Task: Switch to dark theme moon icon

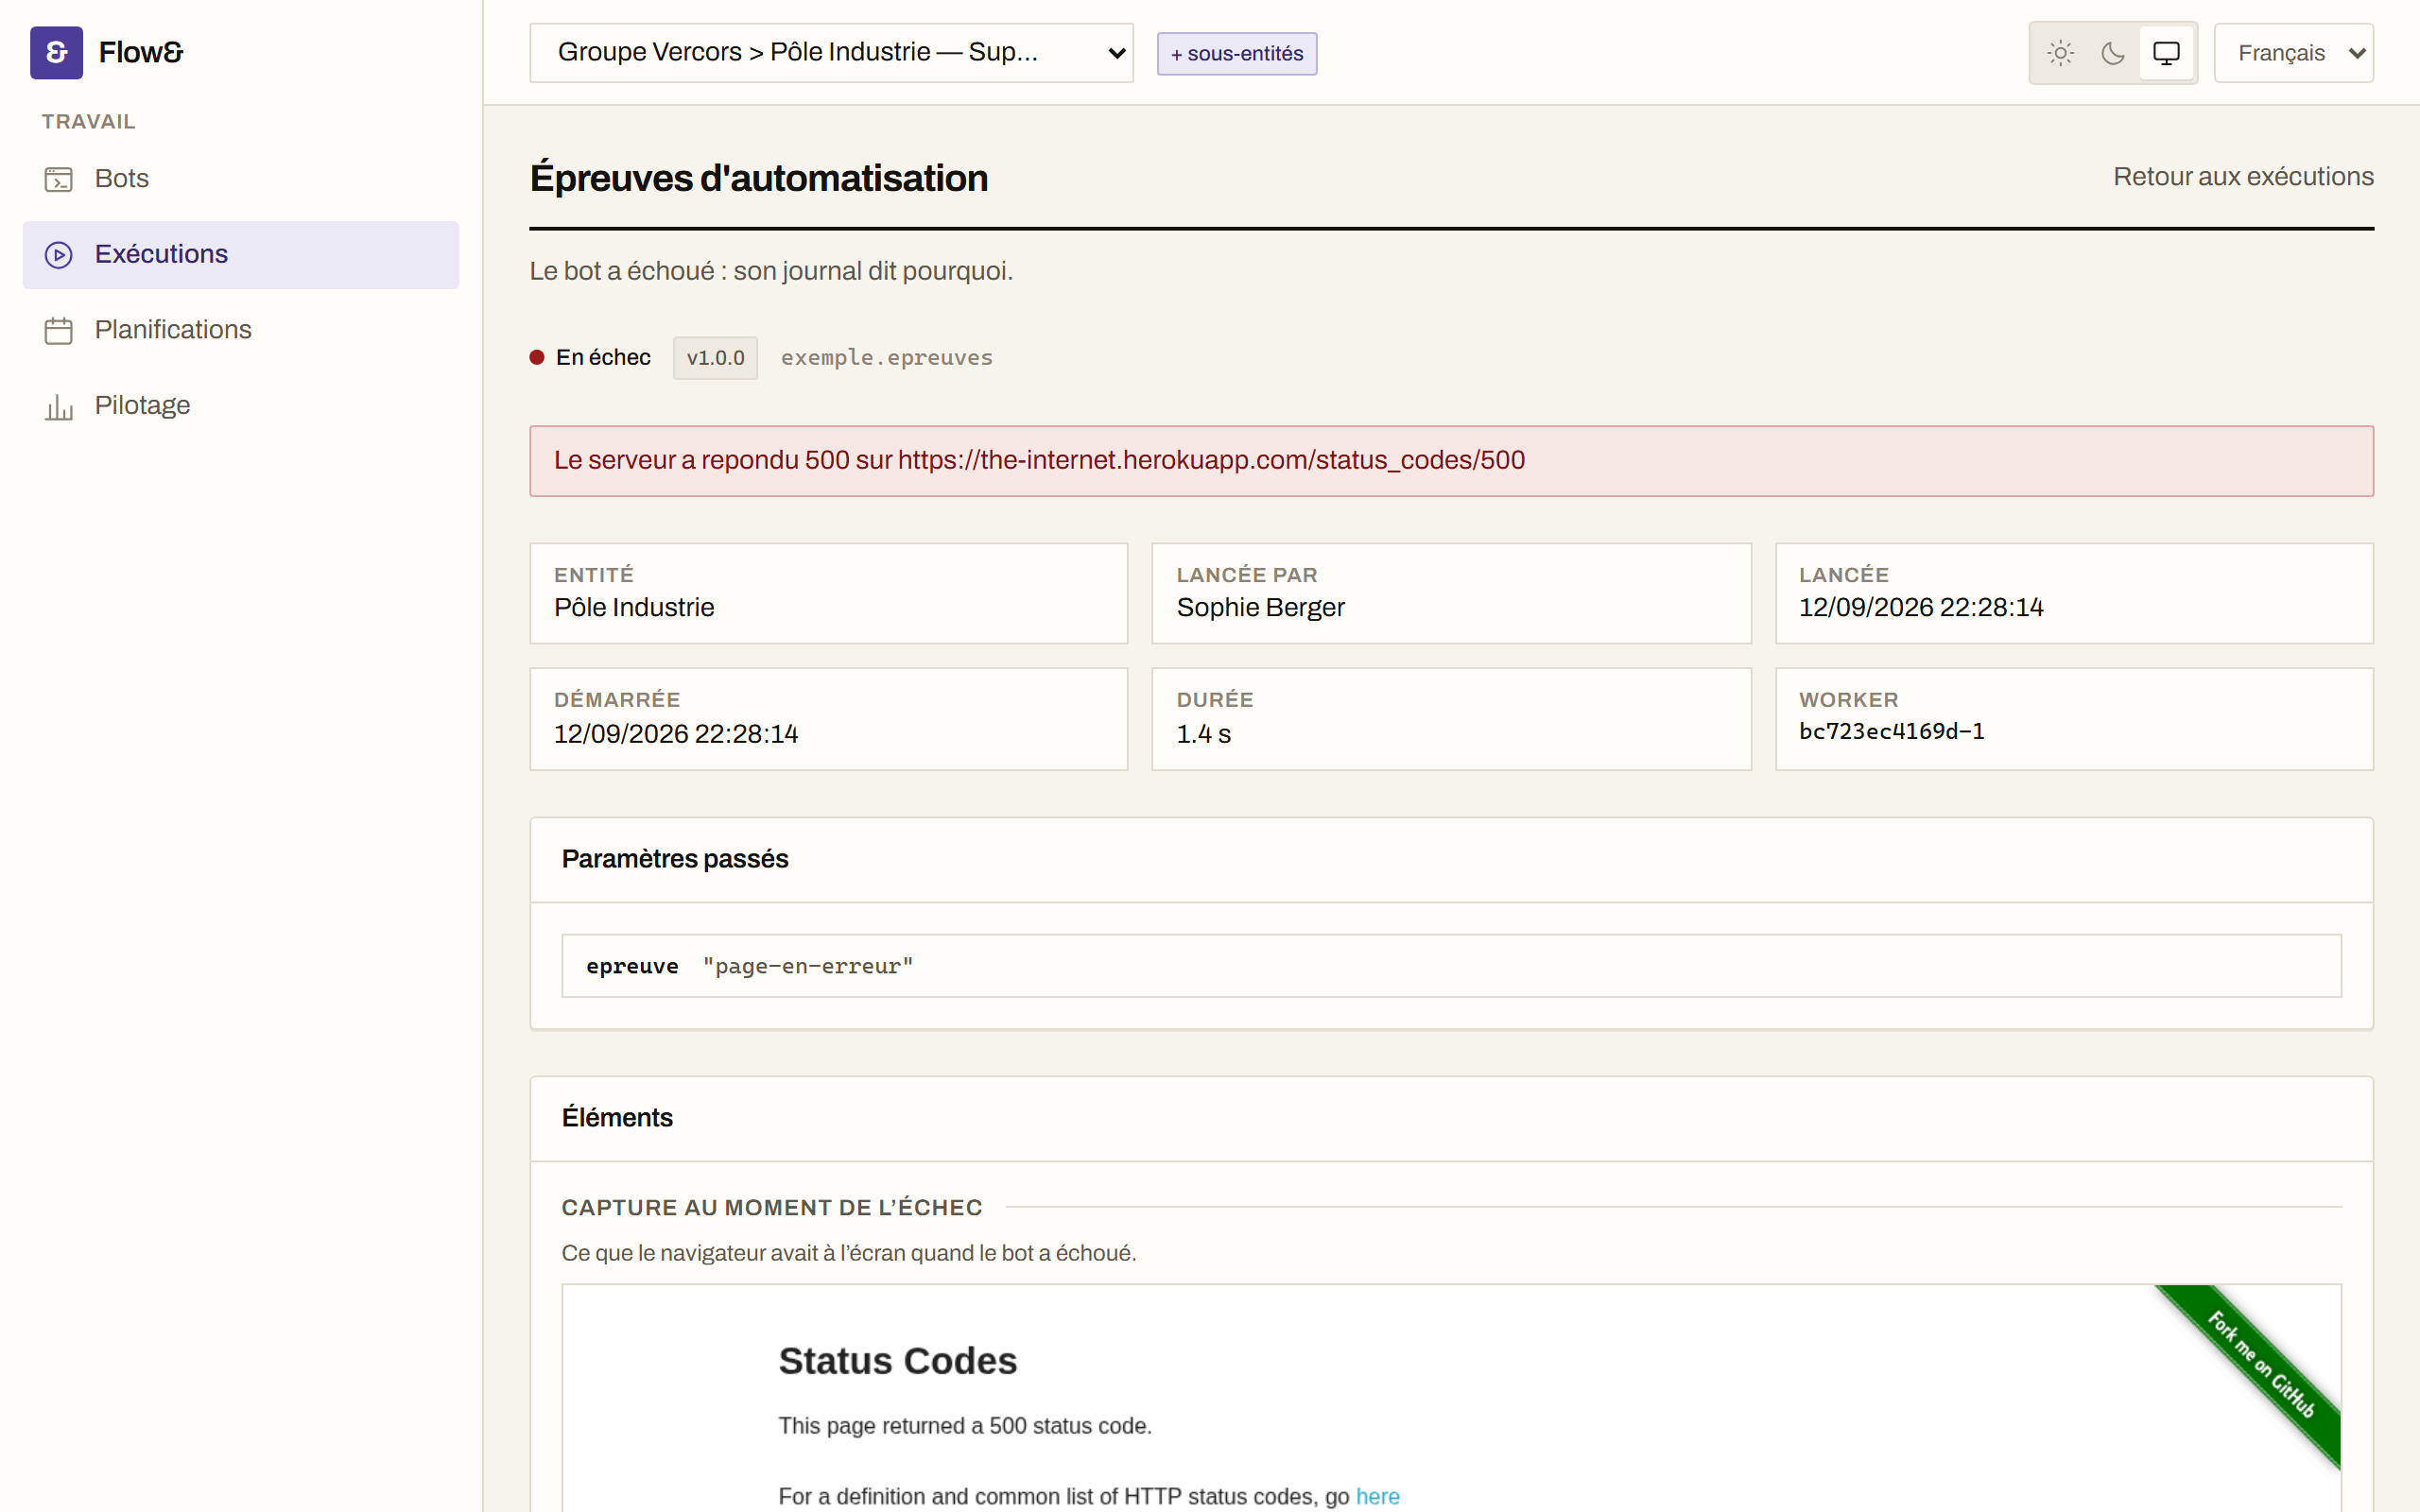Action: pyautogui.click(x=2113, y=53)
